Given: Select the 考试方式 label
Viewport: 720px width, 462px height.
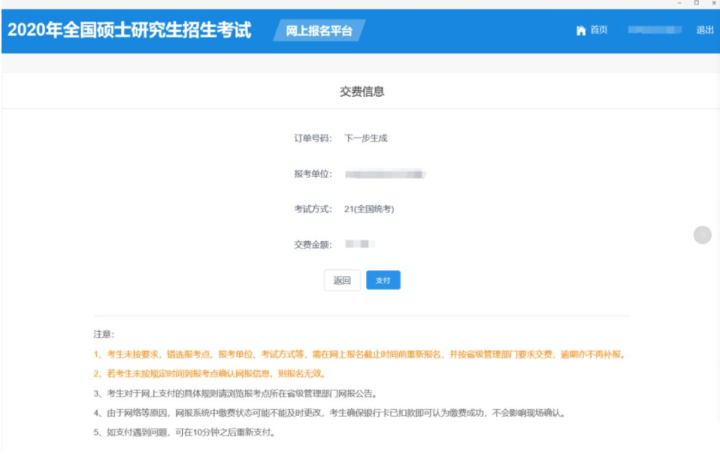Looking at the screenshot, I should [x=313, y=209].
